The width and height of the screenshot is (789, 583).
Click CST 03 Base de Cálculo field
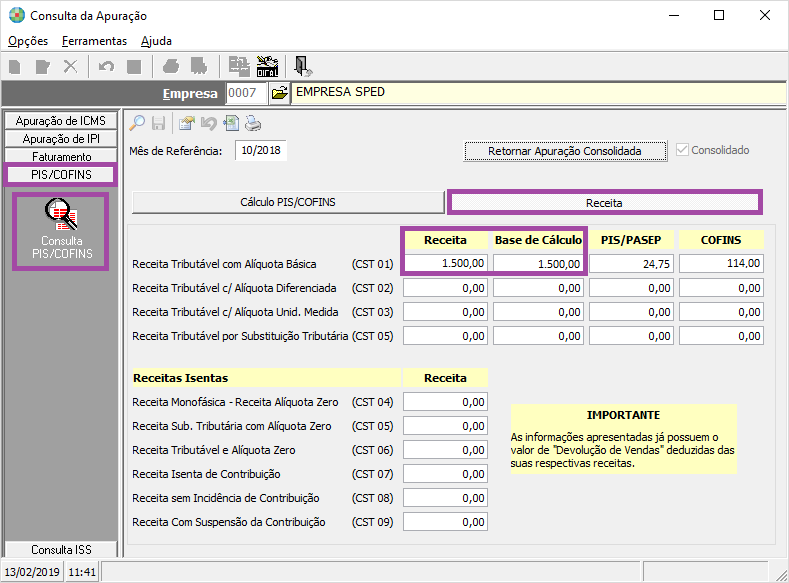click(x=538, y=312)
